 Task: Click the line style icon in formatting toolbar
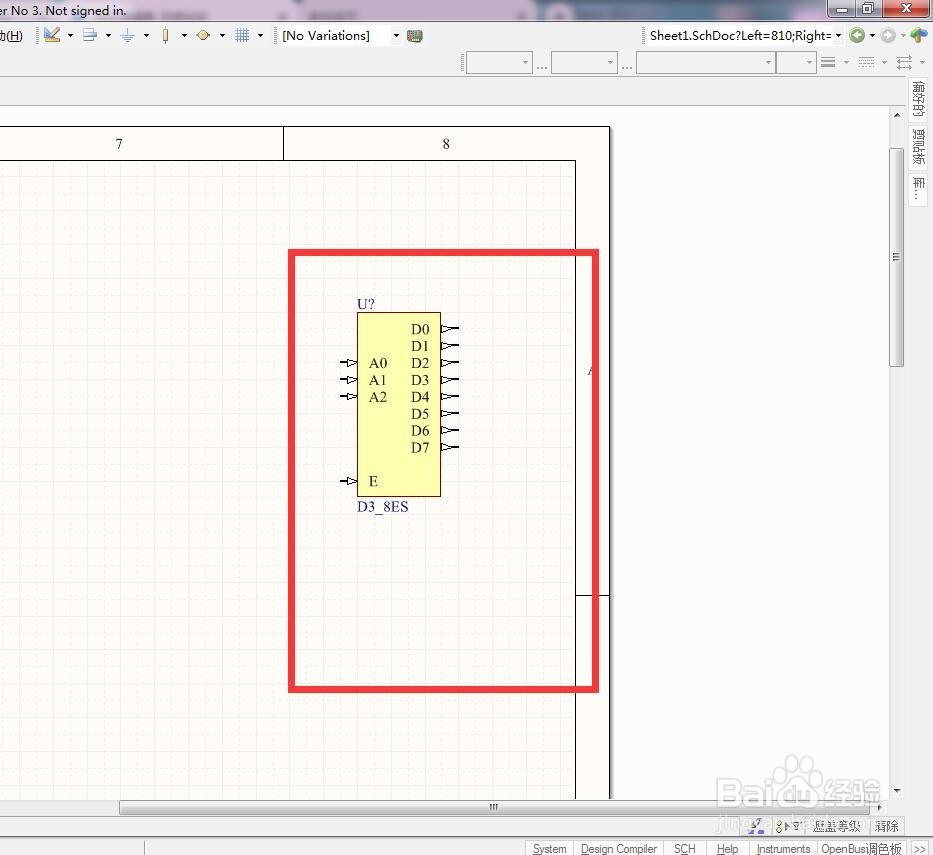828,62
